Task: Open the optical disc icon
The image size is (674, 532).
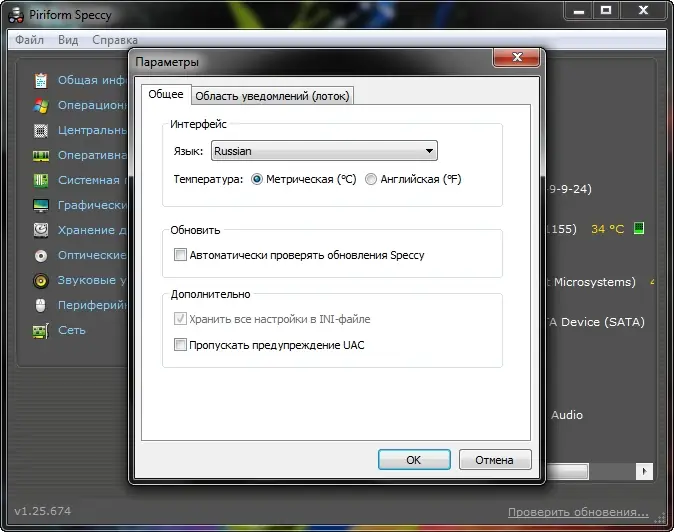Action: click(x=41, y=256)
